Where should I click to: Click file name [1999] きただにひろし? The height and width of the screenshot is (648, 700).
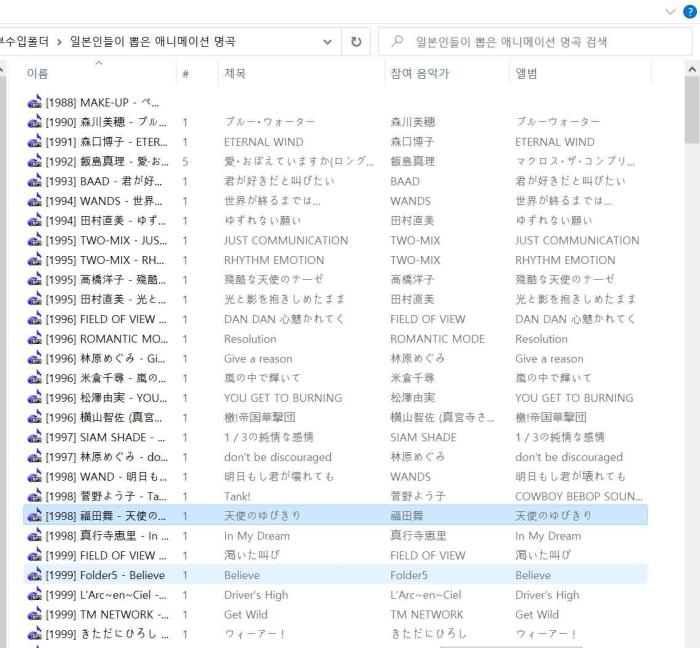107,634
